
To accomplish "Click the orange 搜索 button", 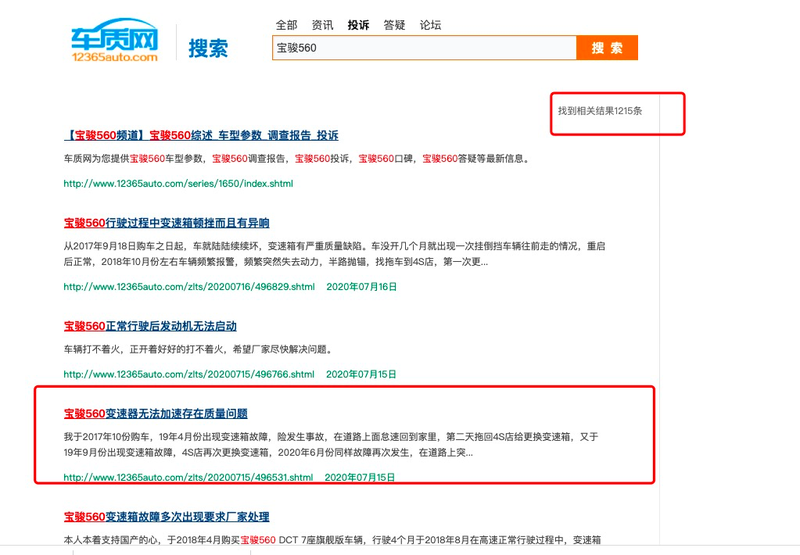I will 607,48.
